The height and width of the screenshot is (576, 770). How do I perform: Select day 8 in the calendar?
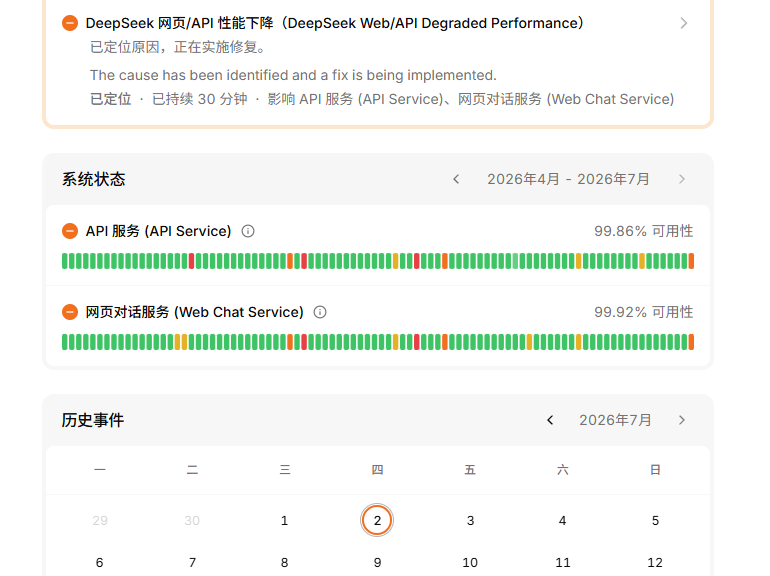pyautogui.click(x=284, y=562)
